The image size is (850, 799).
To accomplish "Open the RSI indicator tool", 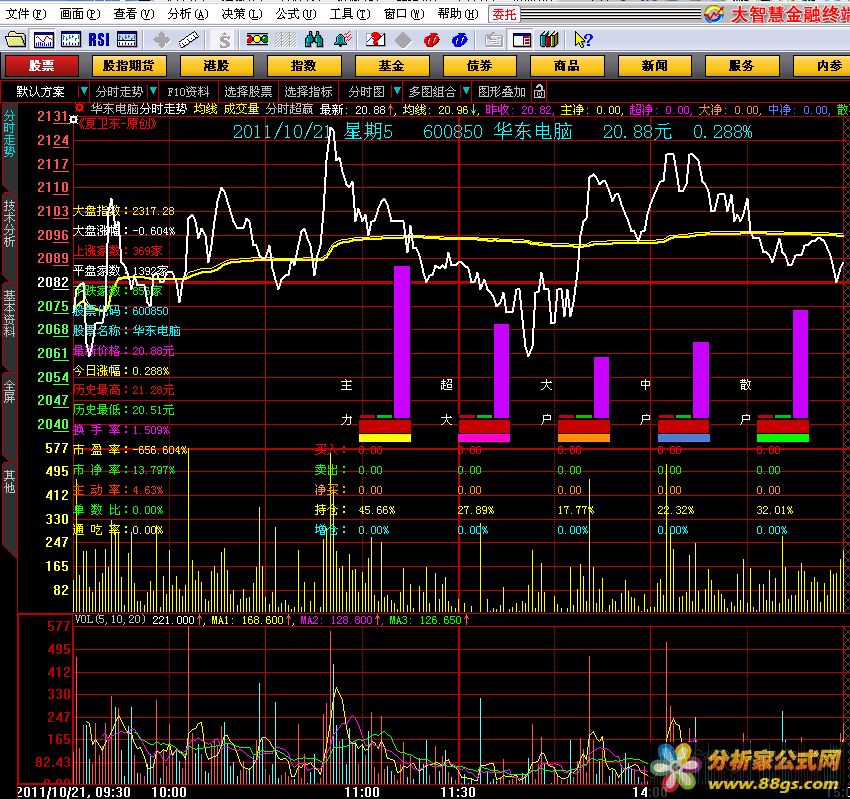I will (x=99, y=40).
